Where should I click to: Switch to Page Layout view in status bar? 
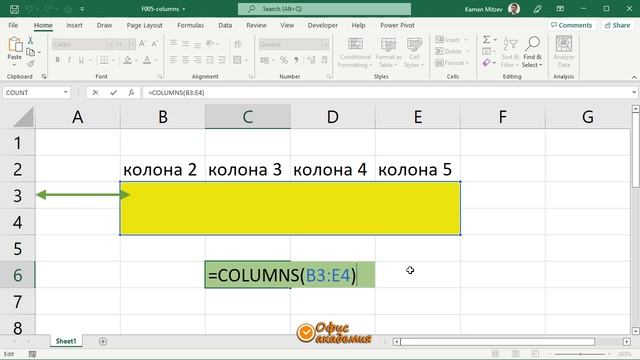click(516, 354)
